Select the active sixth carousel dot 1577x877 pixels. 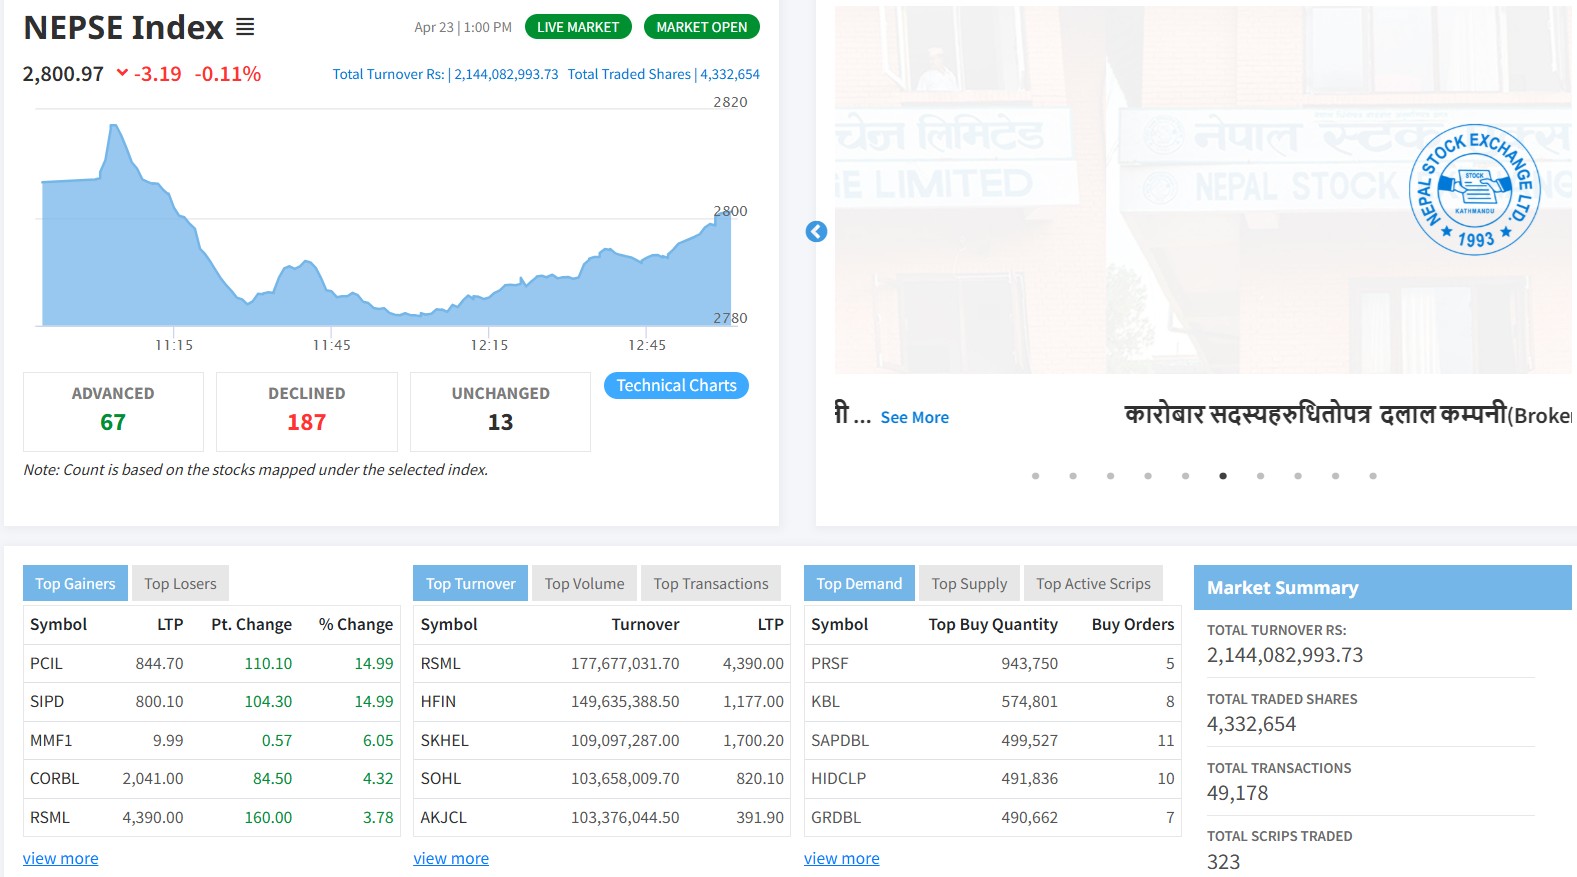[x=1223, y=476]
